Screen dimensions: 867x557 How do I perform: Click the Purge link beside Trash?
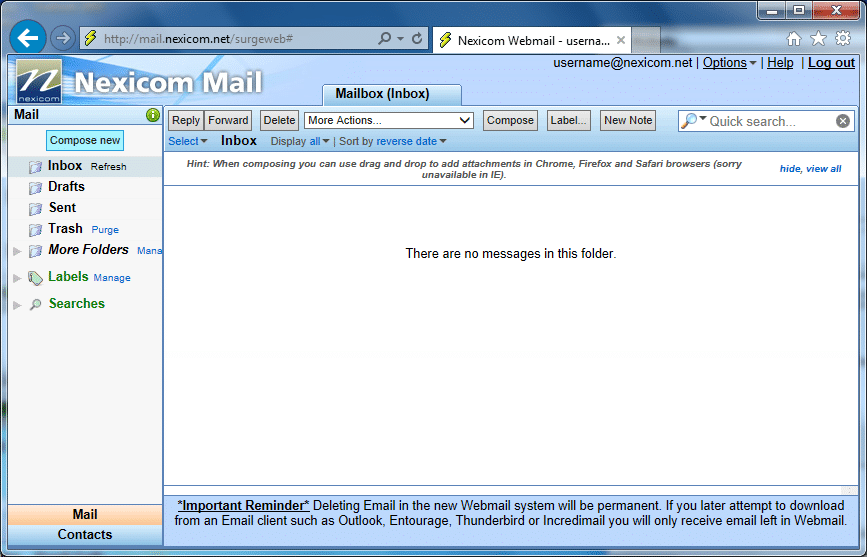pyautogui.click(x=105, y=230)
